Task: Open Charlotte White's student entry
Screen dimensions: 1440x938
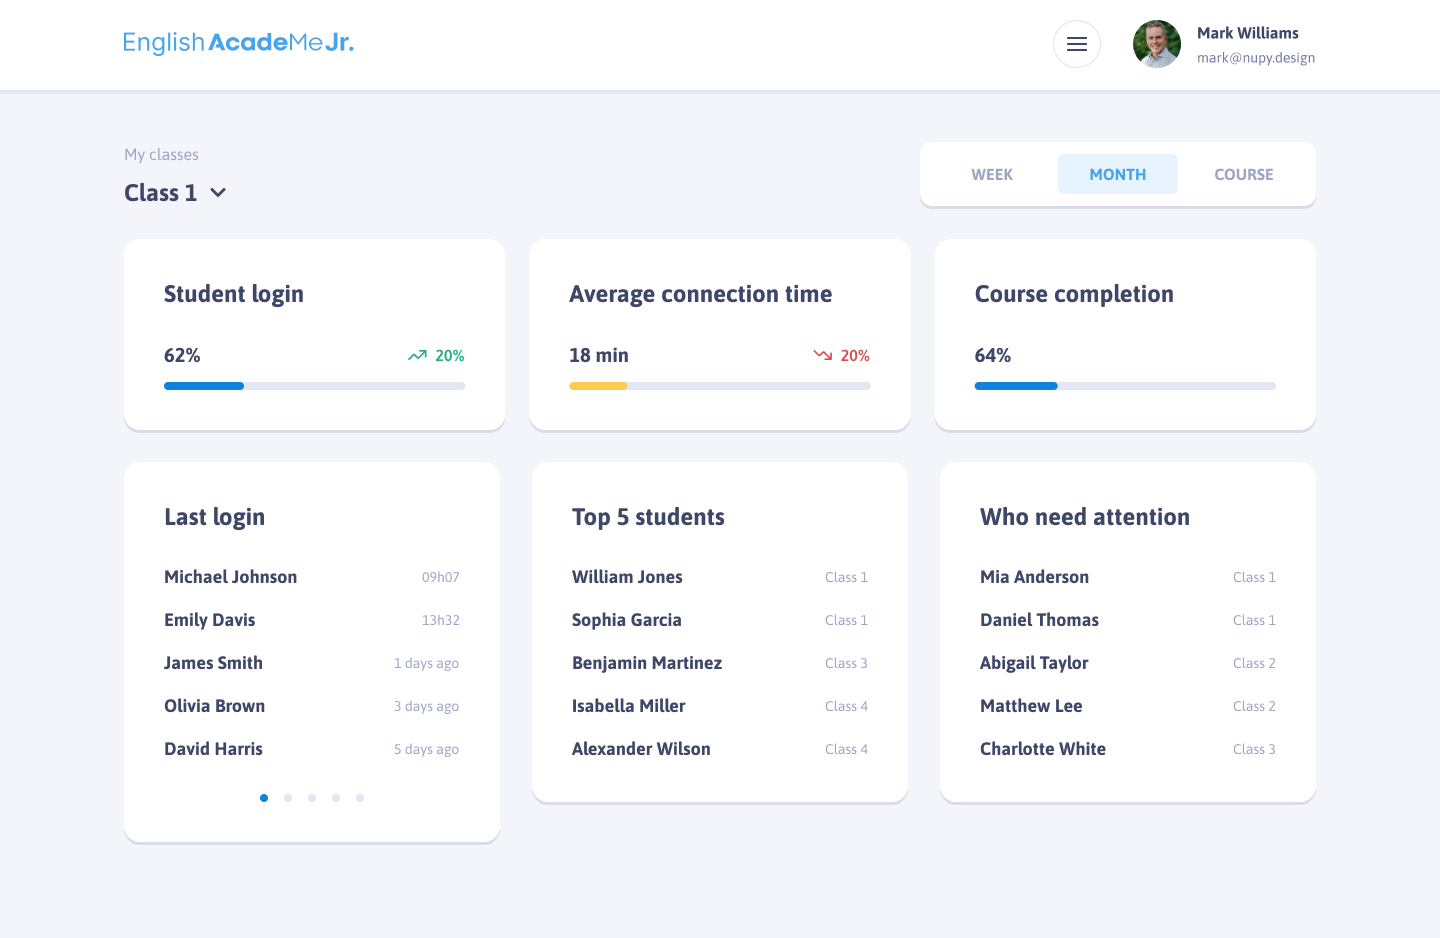Action: (x=1042, y=749)
